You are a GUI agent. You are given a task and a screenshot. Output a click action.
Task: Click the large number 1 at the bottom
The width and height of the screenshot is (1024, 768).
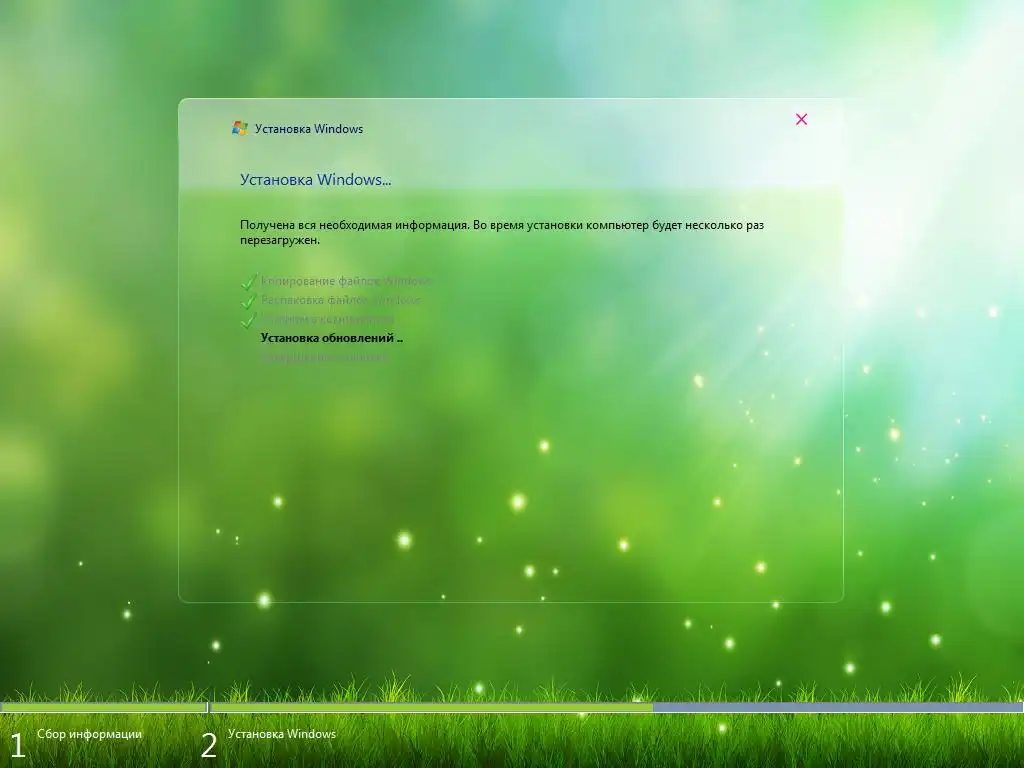tap(17, 746)
